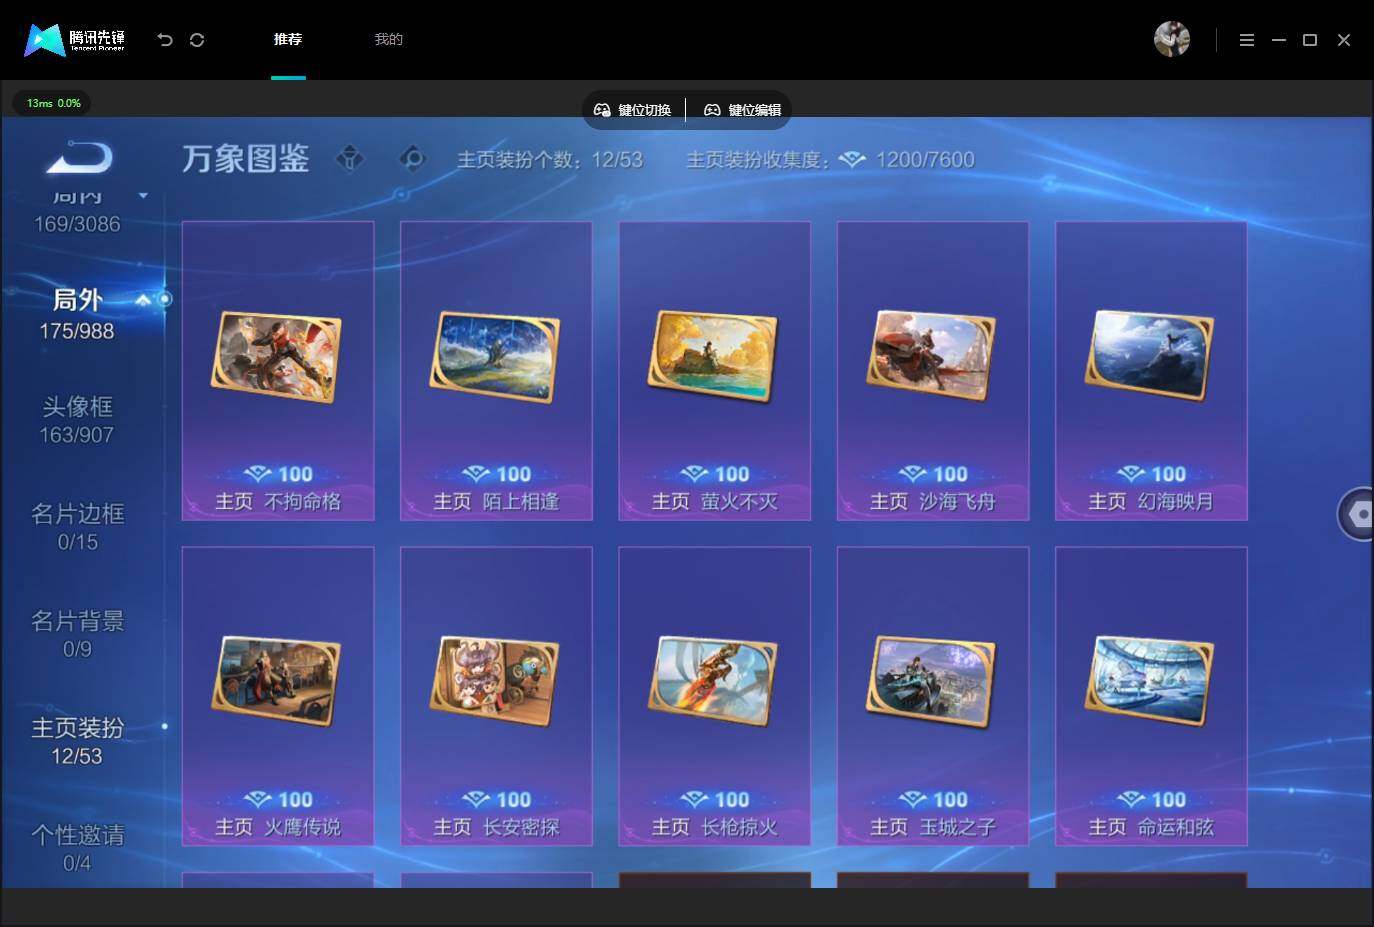Click the in-game back arrow button

(x=80, y=157)
